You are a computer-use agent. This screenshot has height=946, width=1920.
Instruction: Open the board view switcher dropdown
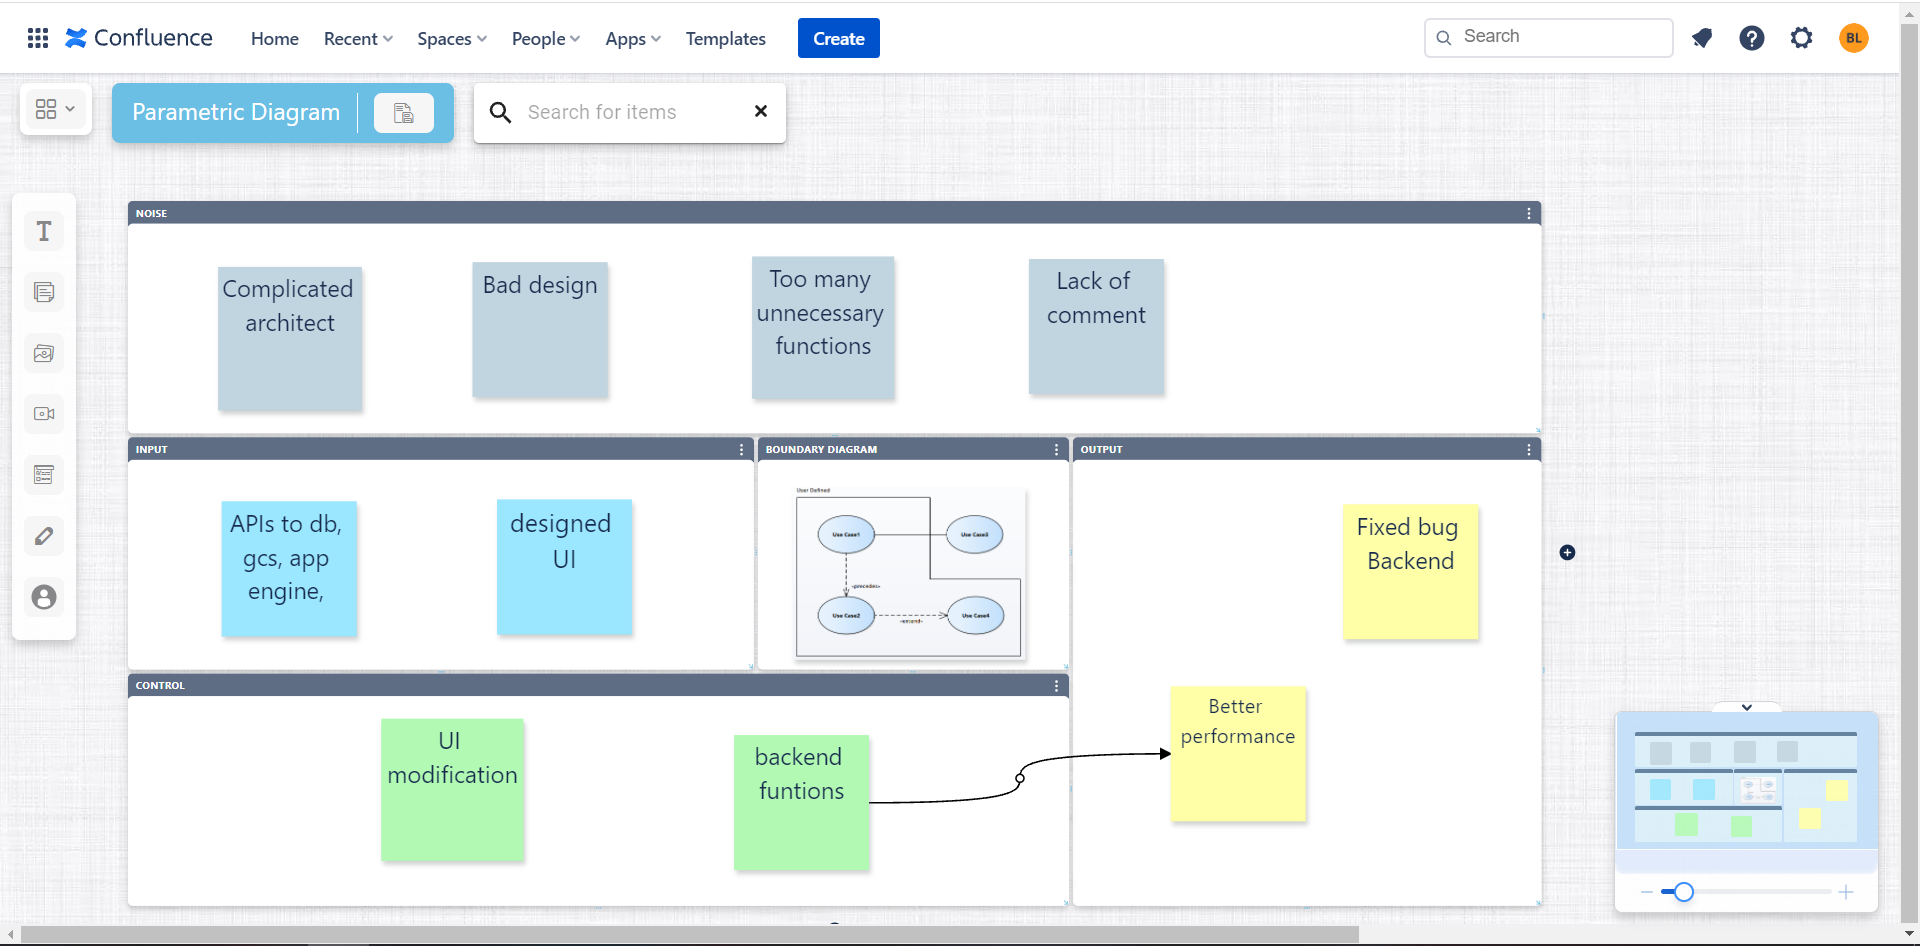[56, 109]
